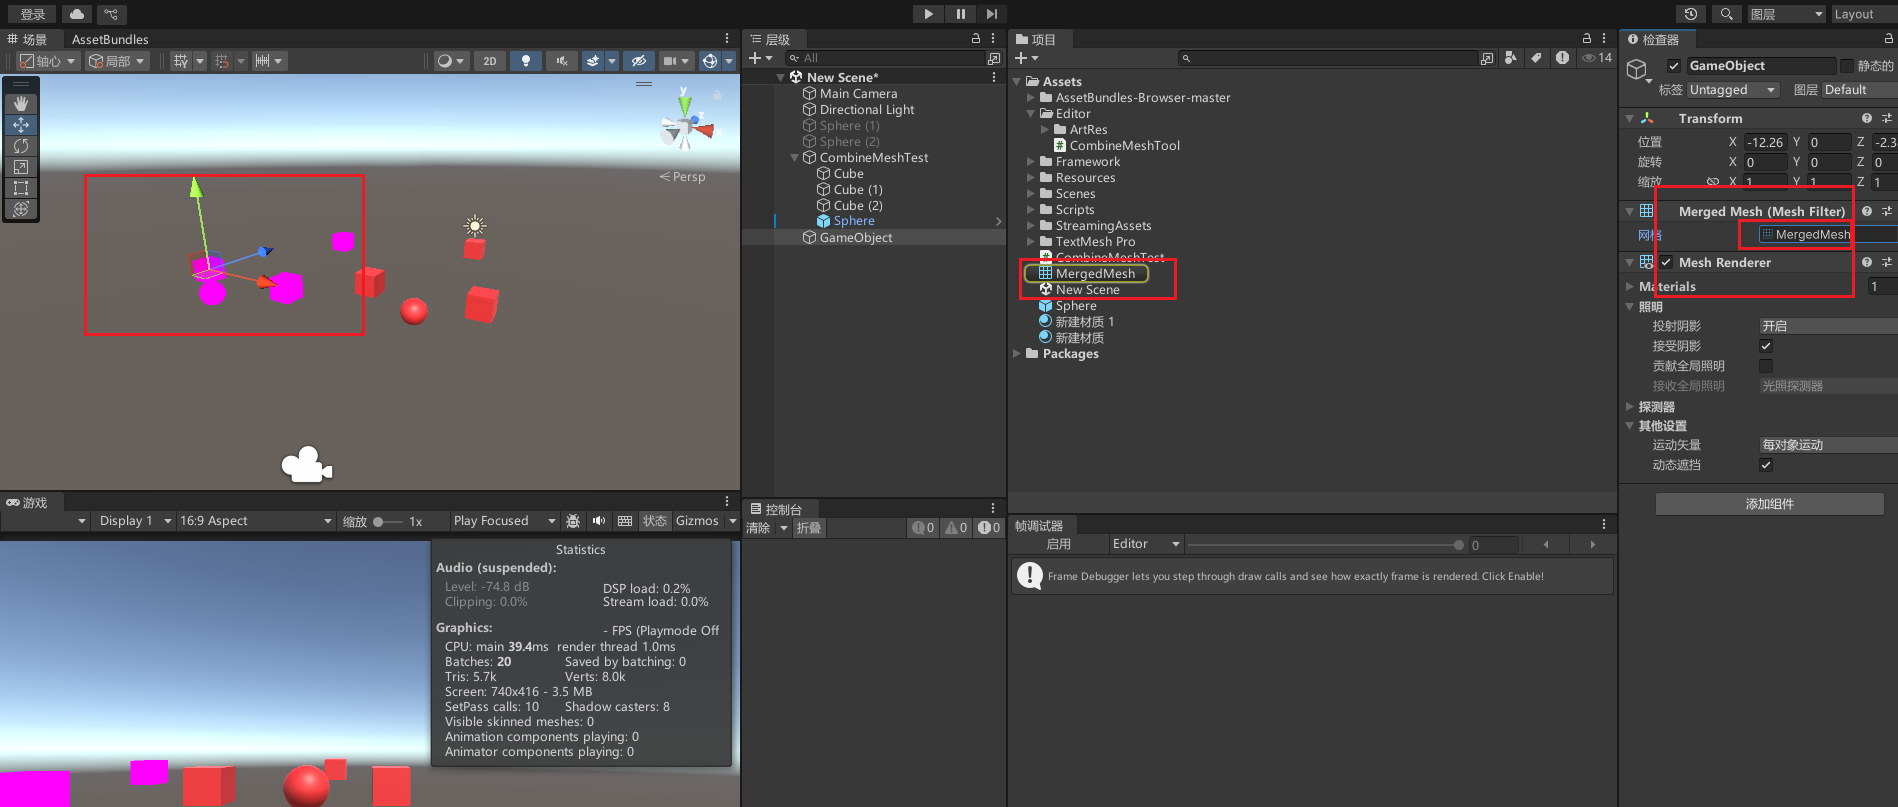The height and width of the screenshot is (807, 1898).
Task: Select the Rect transform tool
Action: (21, 188)
